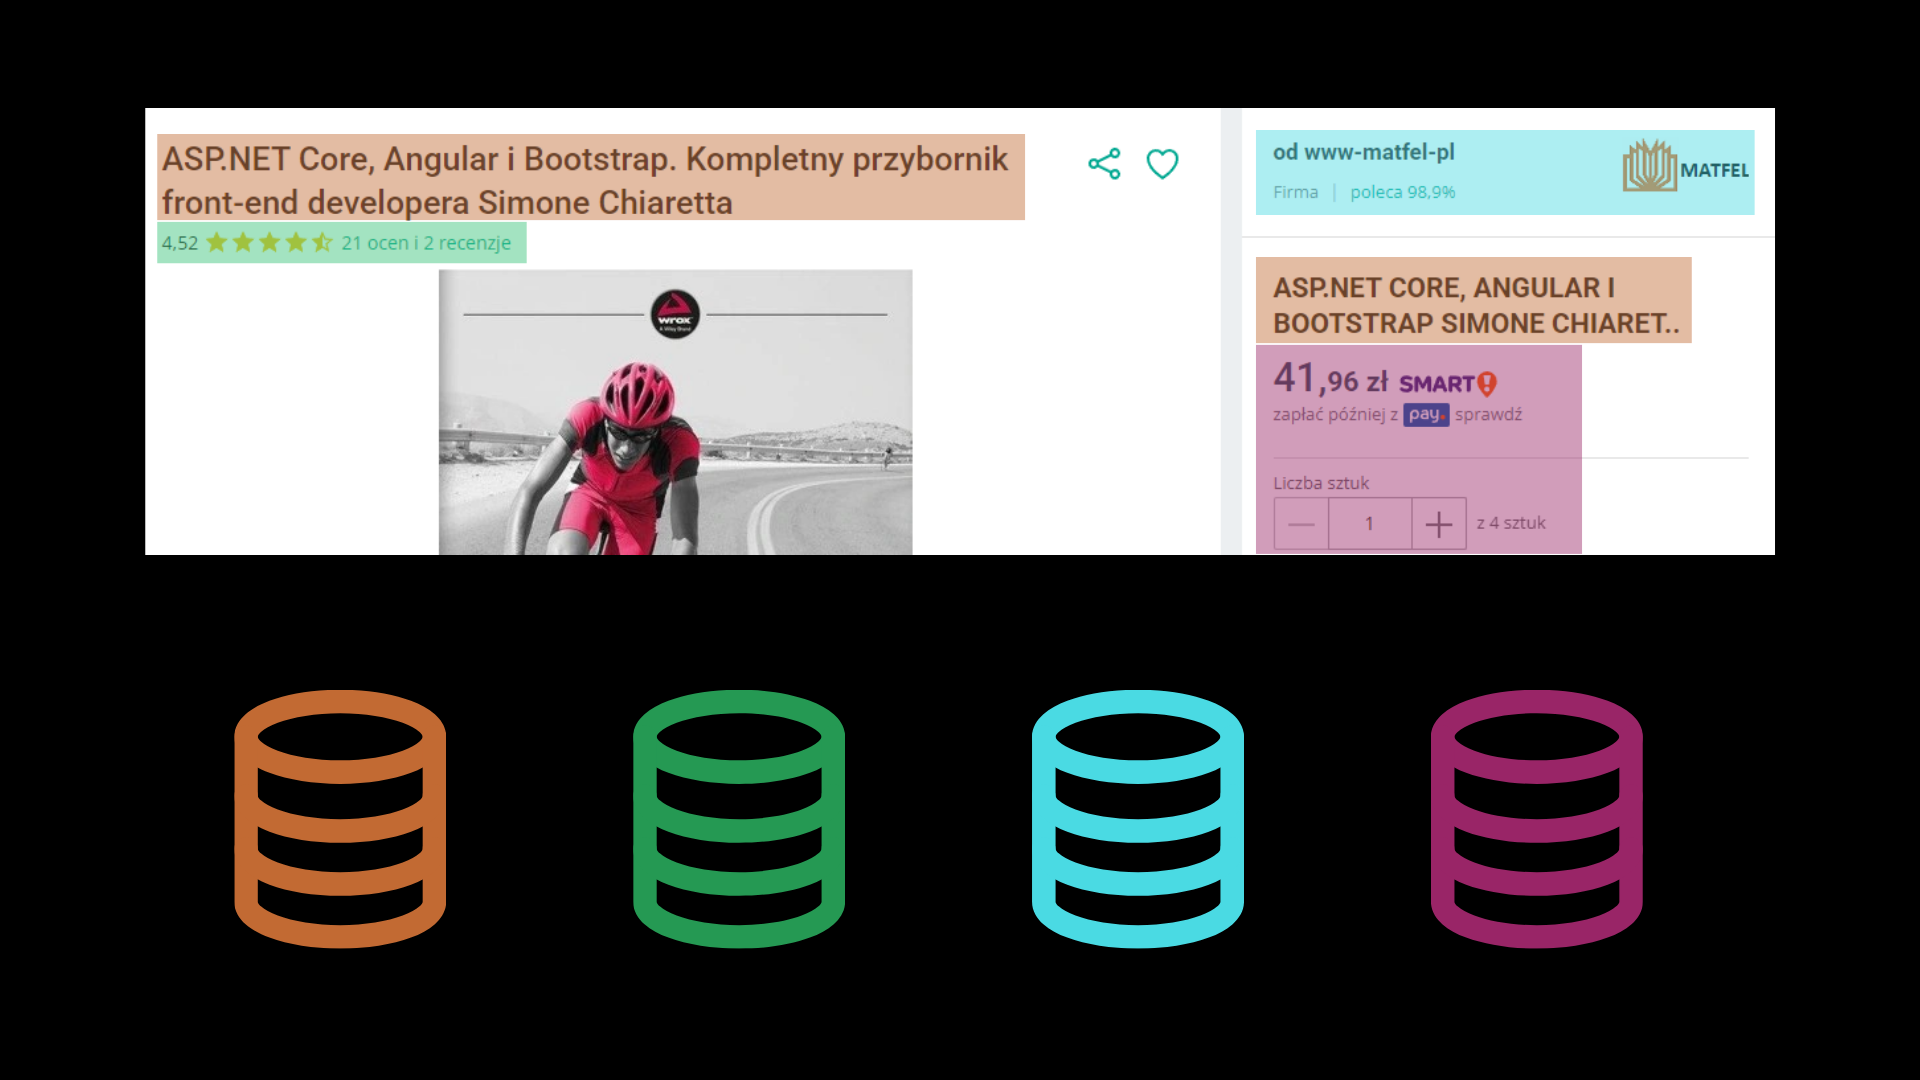
Task: Open the '21 ocen i 2 recenzje' link
Action: 426,243
